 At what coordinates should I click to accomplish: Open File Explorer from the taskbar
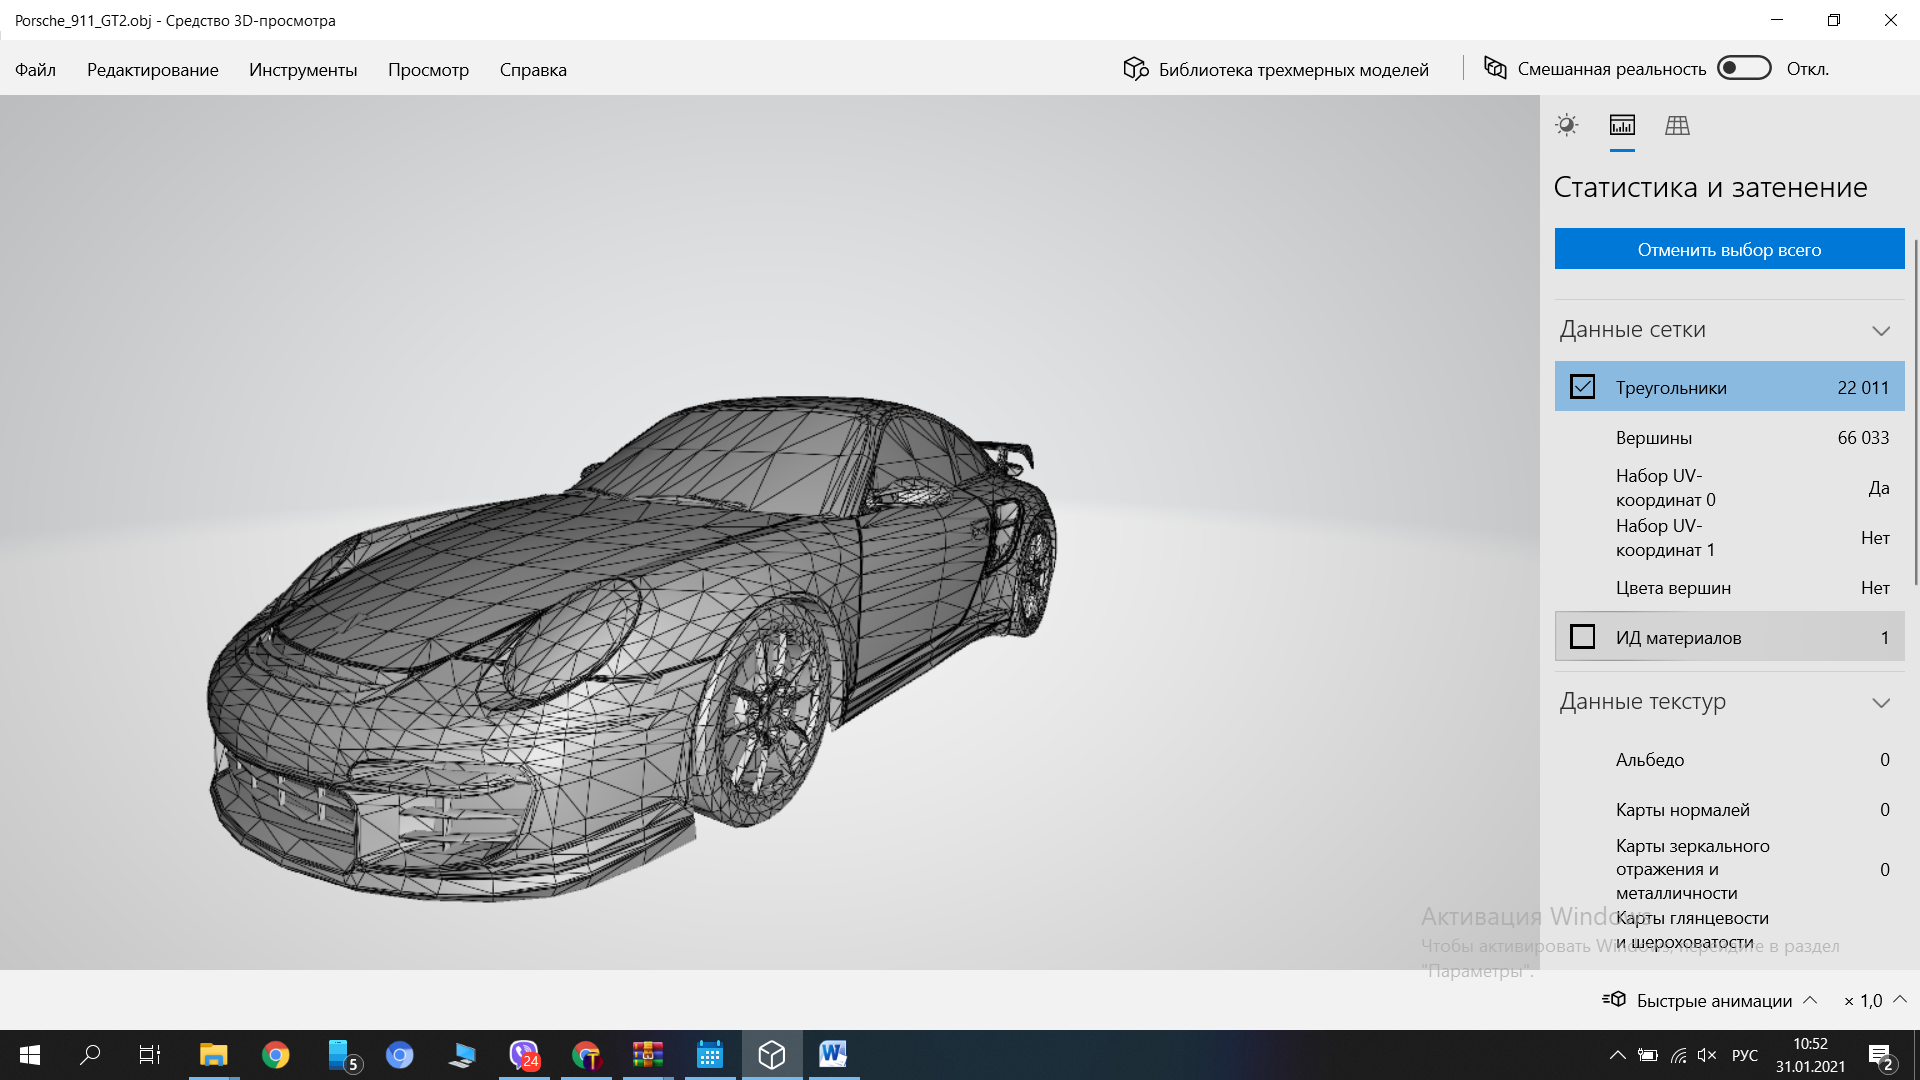point(213,1054)
